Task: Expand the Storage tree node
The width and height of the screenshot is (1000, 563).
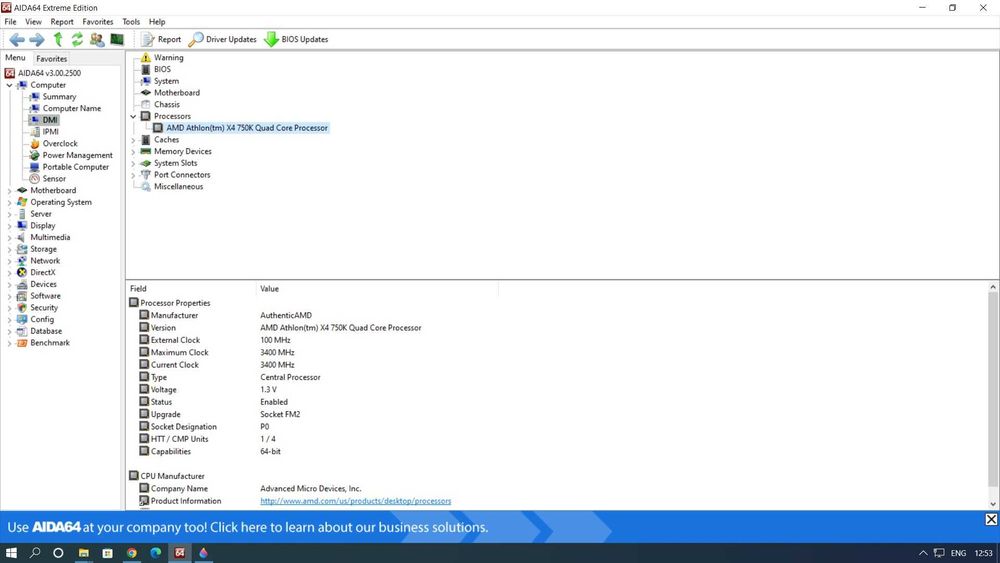Action: (9, 249)
